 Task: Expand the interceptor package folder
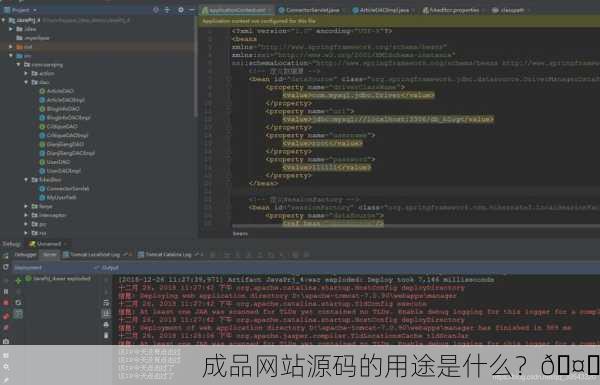[26, 215]
